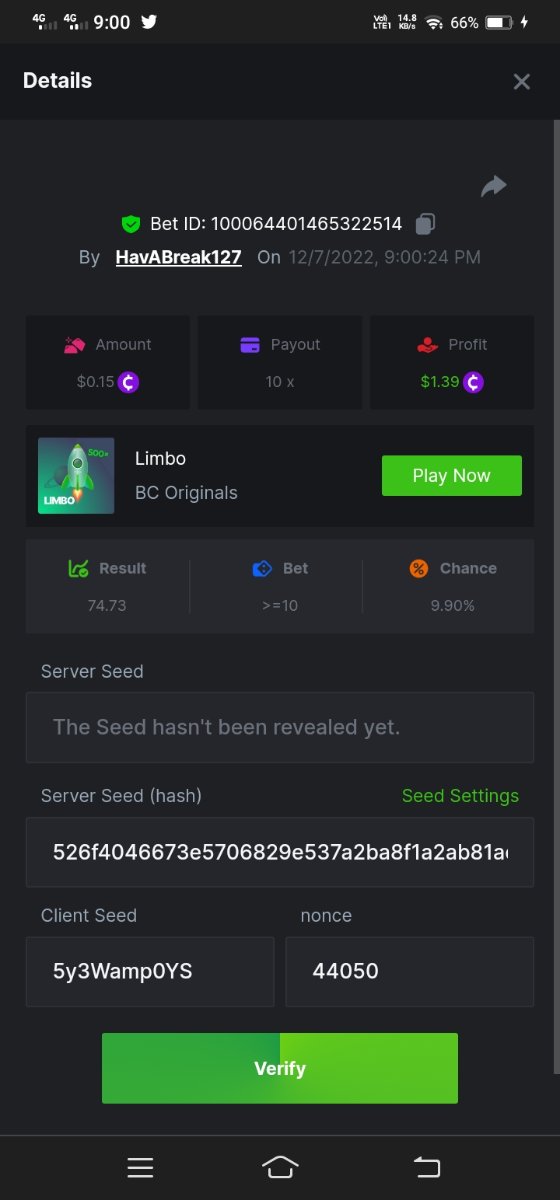The image size is (560, 1200).
Task: Tap the Client Seed field
Action: (150, 971)
